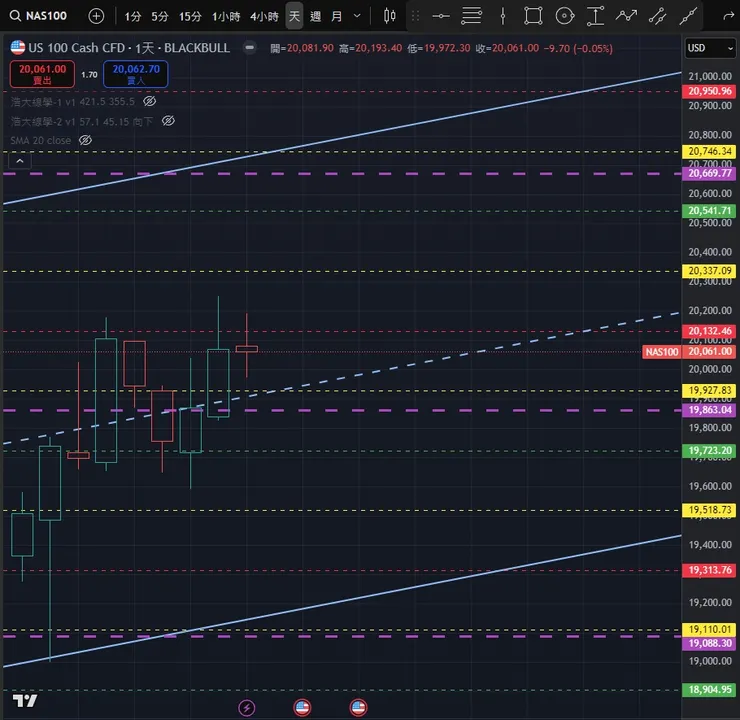Switch to the 5分 timeframe

click(160, 17)
